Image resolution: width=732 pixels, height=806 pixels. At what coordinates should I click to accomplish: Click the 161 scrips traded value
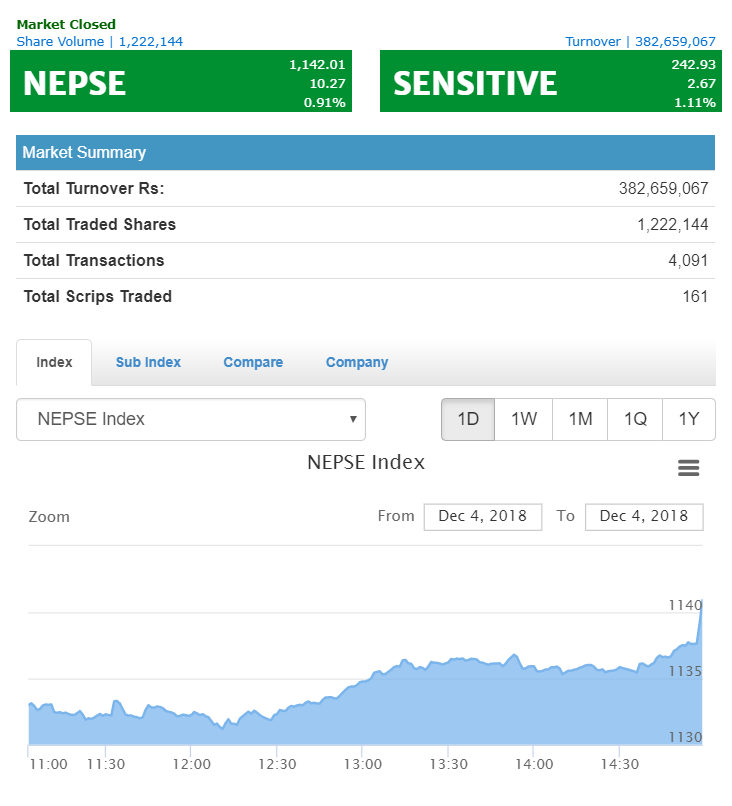(695, 297)
